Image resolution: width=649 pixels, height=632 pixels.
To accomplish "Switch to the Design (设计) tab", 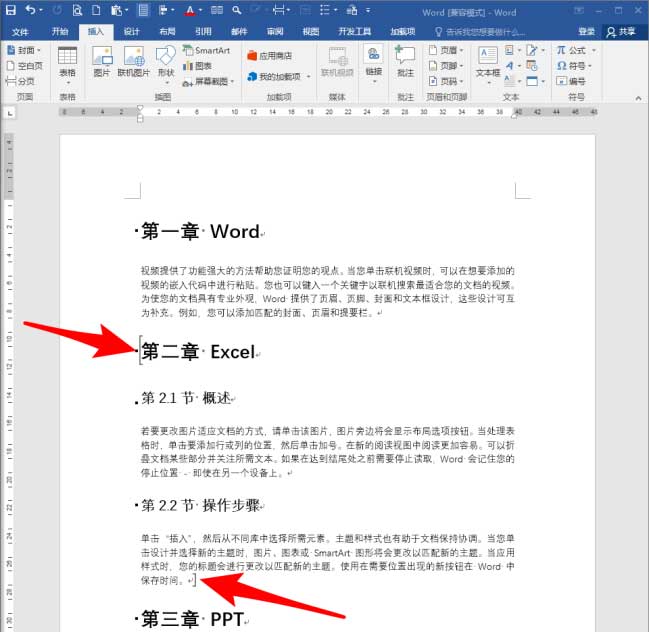I will pos(132,31).
